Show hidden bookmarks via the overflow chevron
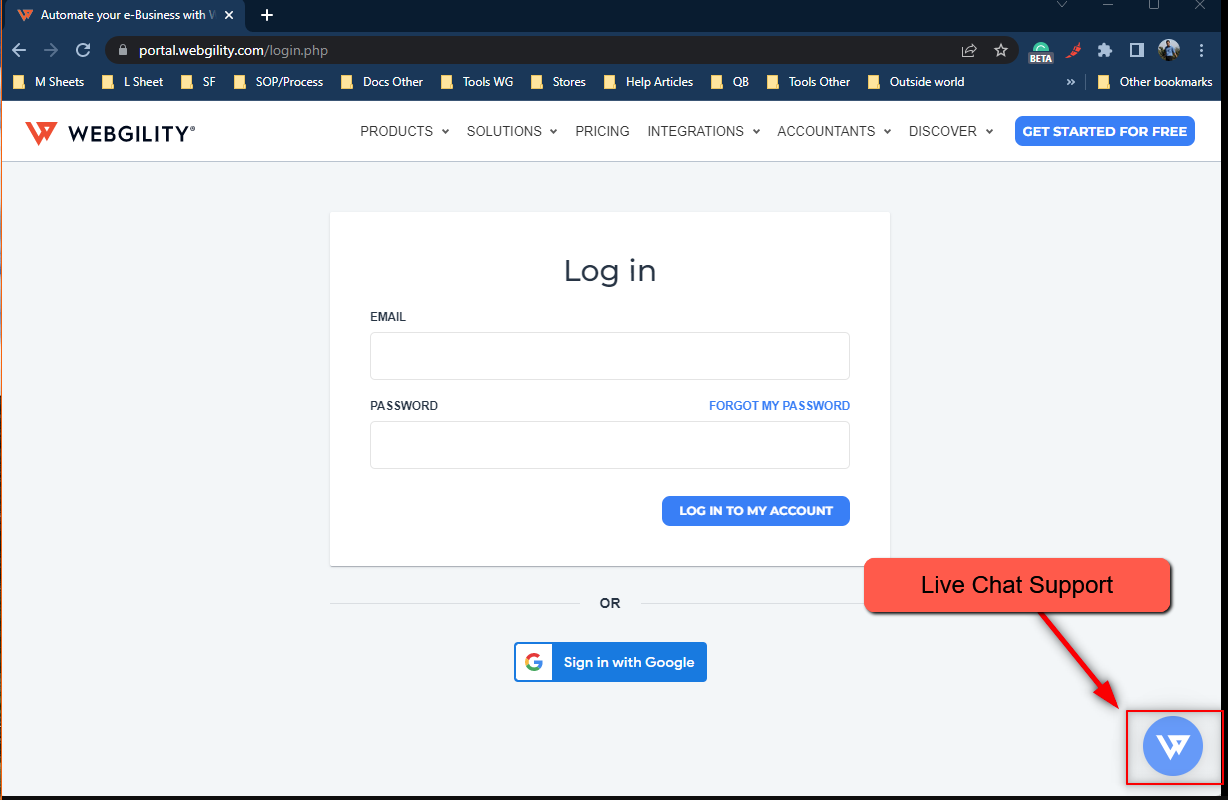Screen dimensions: 1228x800 (1071, 82)
